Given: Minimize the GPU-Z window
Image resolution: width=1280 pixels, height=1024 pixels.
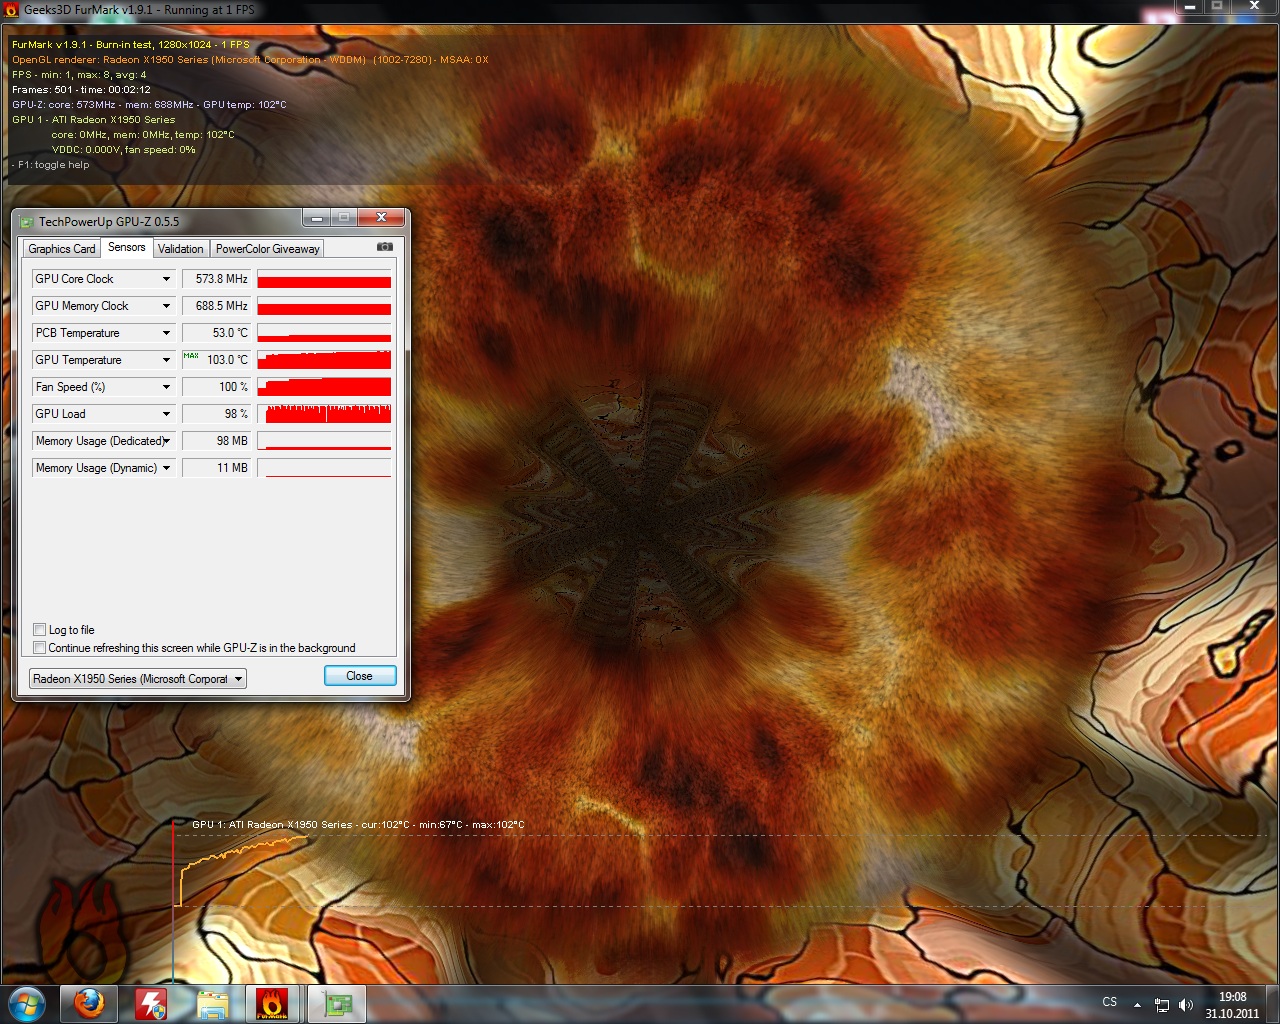Looking at the screenshot, I should click(317, 218).
